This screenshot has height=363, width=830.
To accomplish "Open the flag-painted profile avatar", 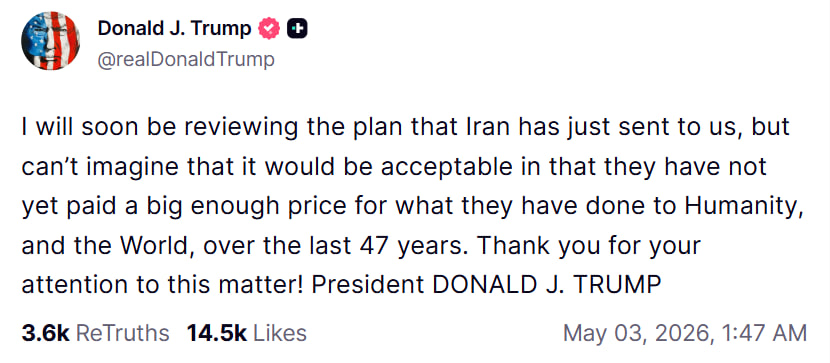I will (50, 41).
